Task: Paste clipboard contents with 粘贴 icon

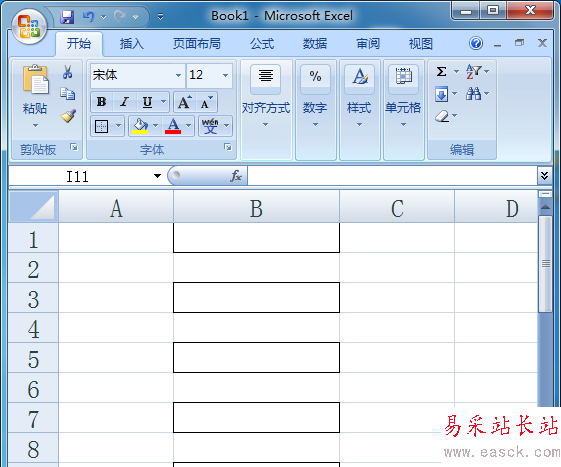Action: point(35,80)
